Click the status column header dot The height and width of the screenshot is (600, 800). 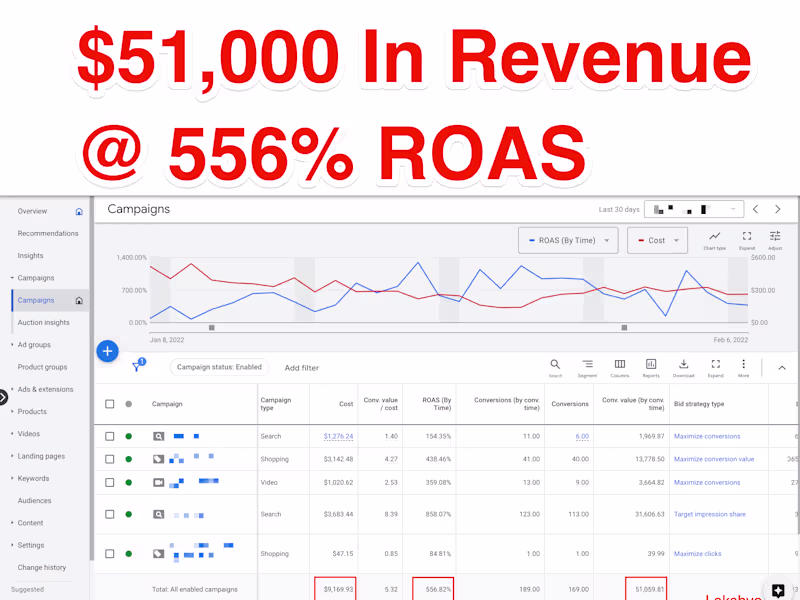(x=129, y=404)
